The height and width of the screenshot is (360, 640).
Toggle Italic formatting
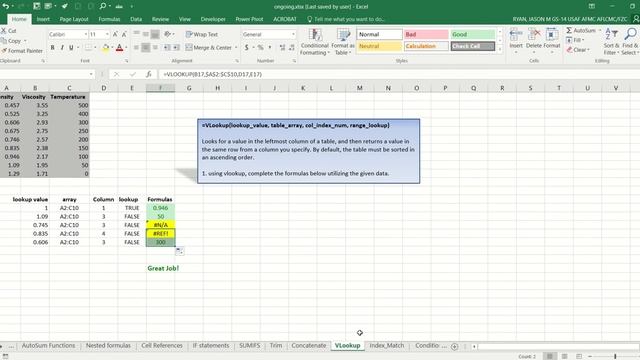62,48
